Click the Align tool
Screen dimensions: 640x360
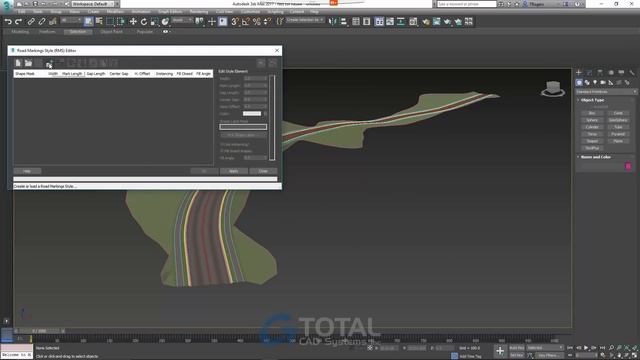343,22
